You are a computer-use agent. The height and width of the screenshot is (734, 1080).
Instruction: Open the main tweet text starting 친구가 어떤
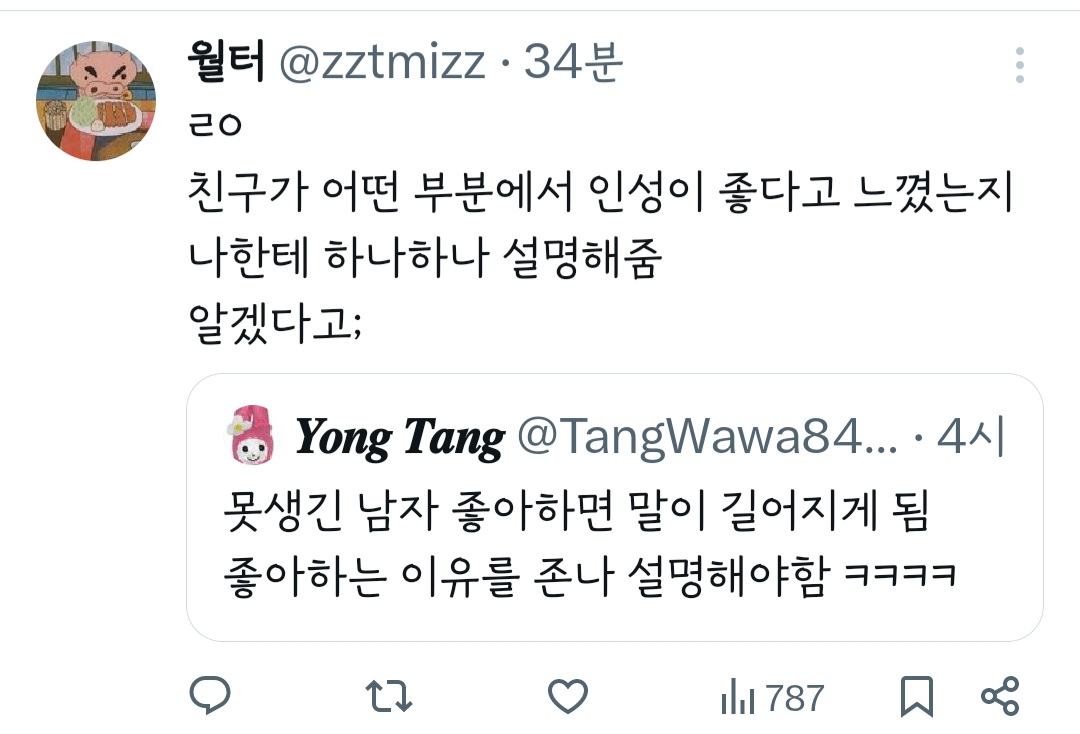click(599, 224)
